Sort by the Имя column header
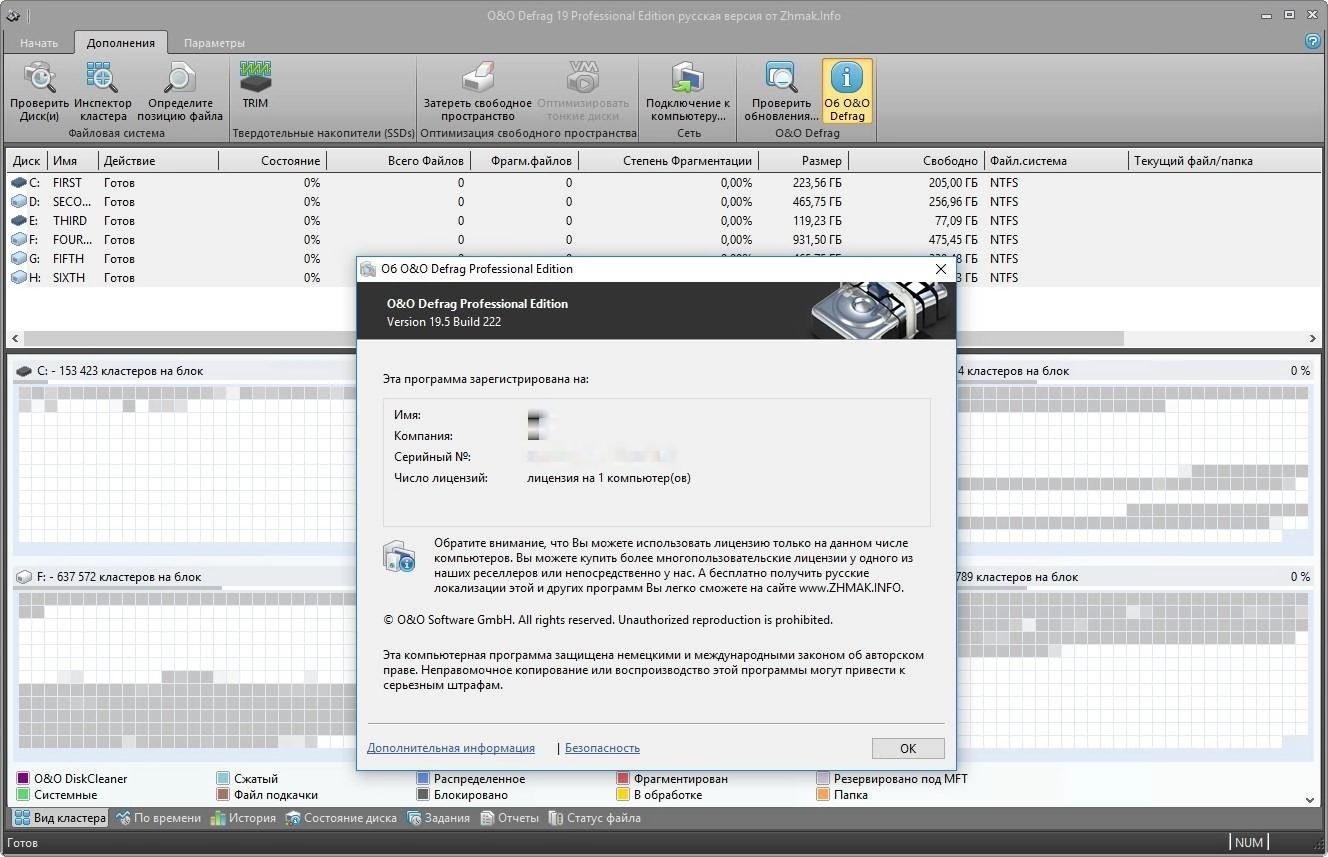 [72, 161]
